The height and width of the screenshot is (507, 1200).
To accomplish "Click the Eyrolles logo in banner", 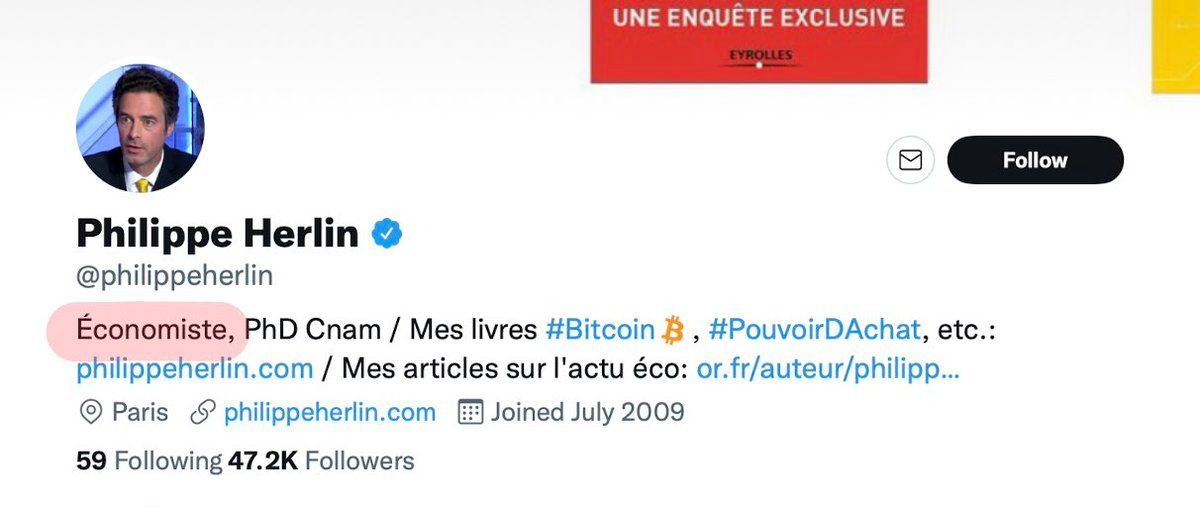I will click(x=760, y=59).
